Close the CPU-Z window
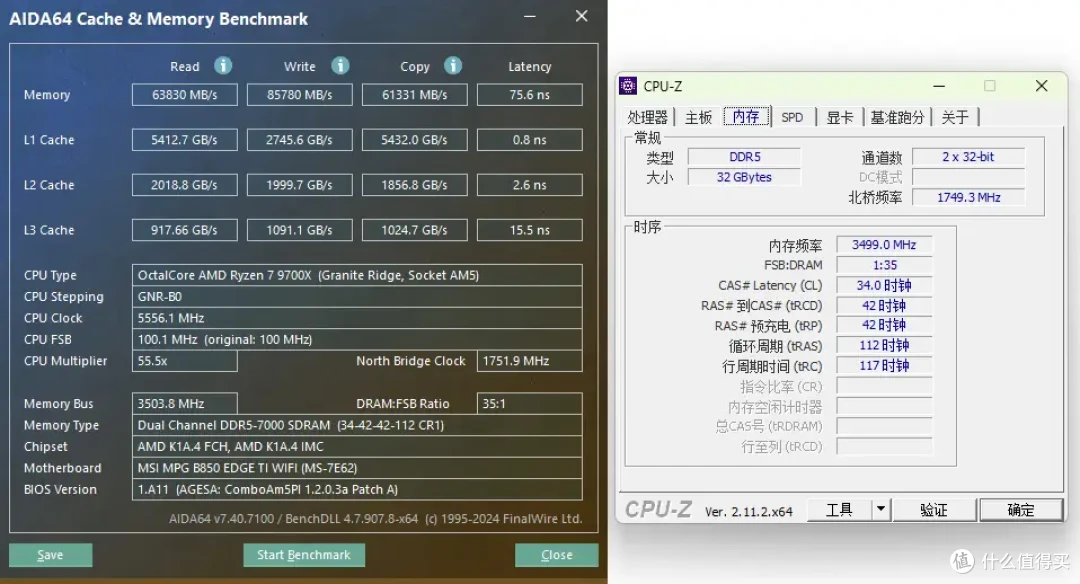Image resolution: width=1080 pixels, height=584 pixels. coord(1041,86)
